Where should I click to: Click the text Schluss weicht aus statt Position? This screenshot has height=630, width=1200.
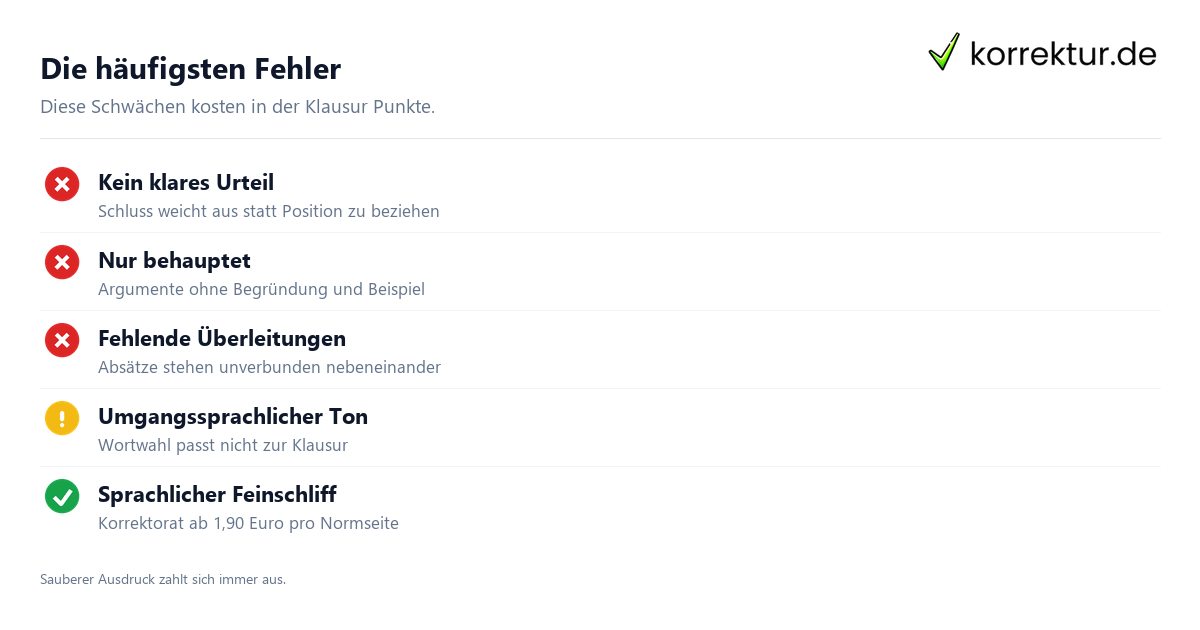(x=269, y=211)
